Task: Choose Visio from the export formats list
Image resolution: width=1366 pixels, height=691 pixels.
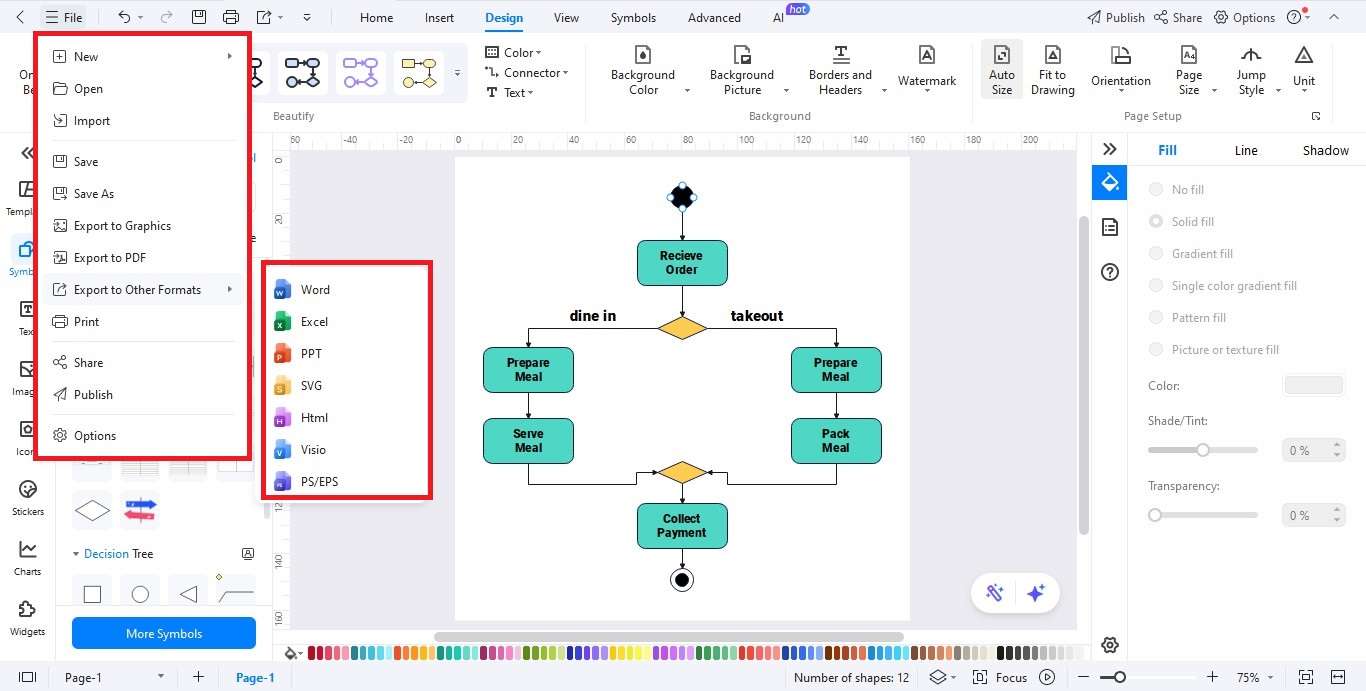Action: (x=312, y=449)
